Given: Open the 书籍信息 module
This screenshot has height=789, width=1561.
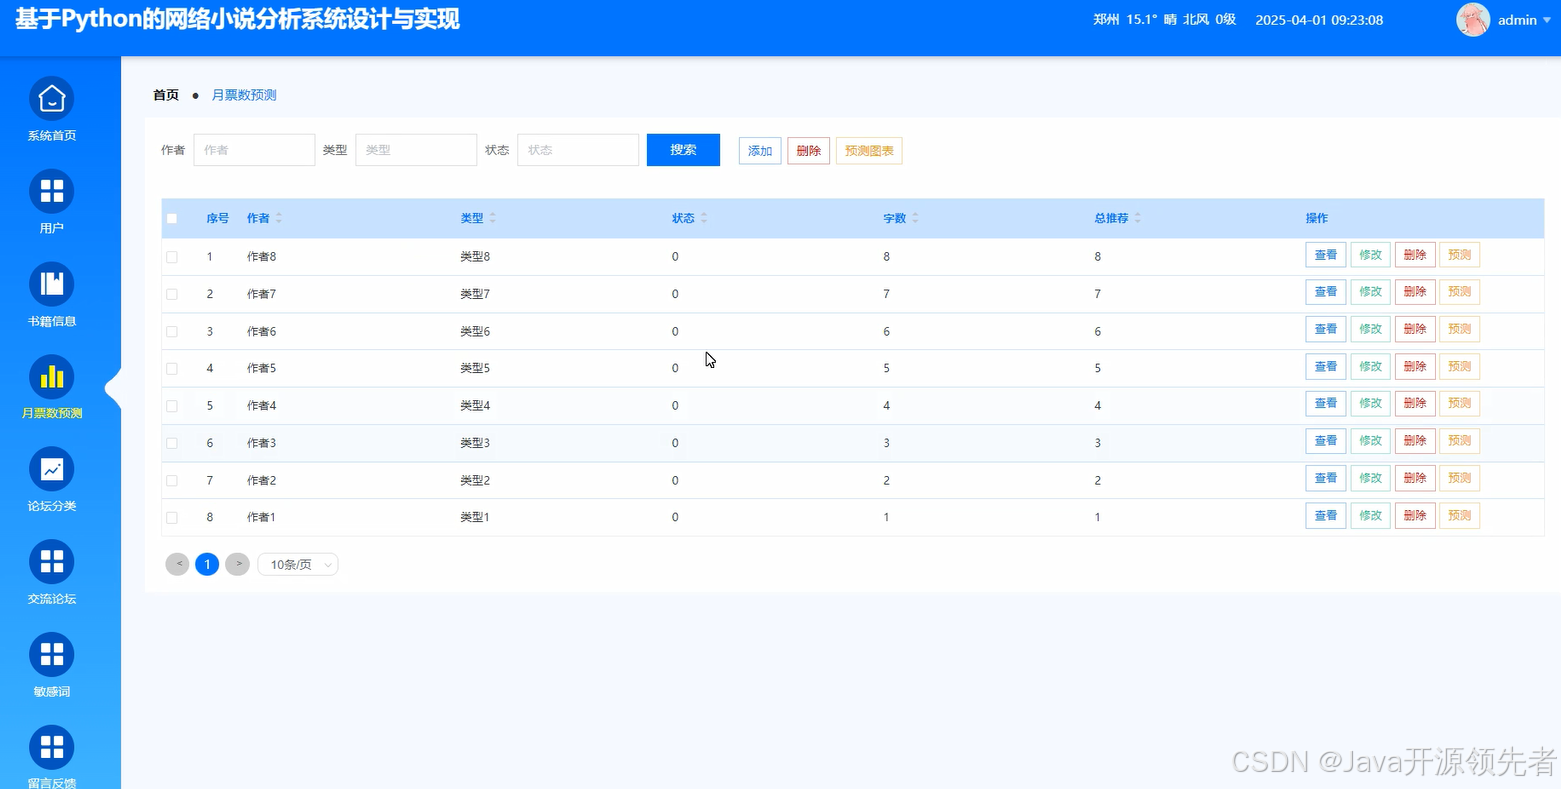Looking at the screenshot, I should (51, 293).
